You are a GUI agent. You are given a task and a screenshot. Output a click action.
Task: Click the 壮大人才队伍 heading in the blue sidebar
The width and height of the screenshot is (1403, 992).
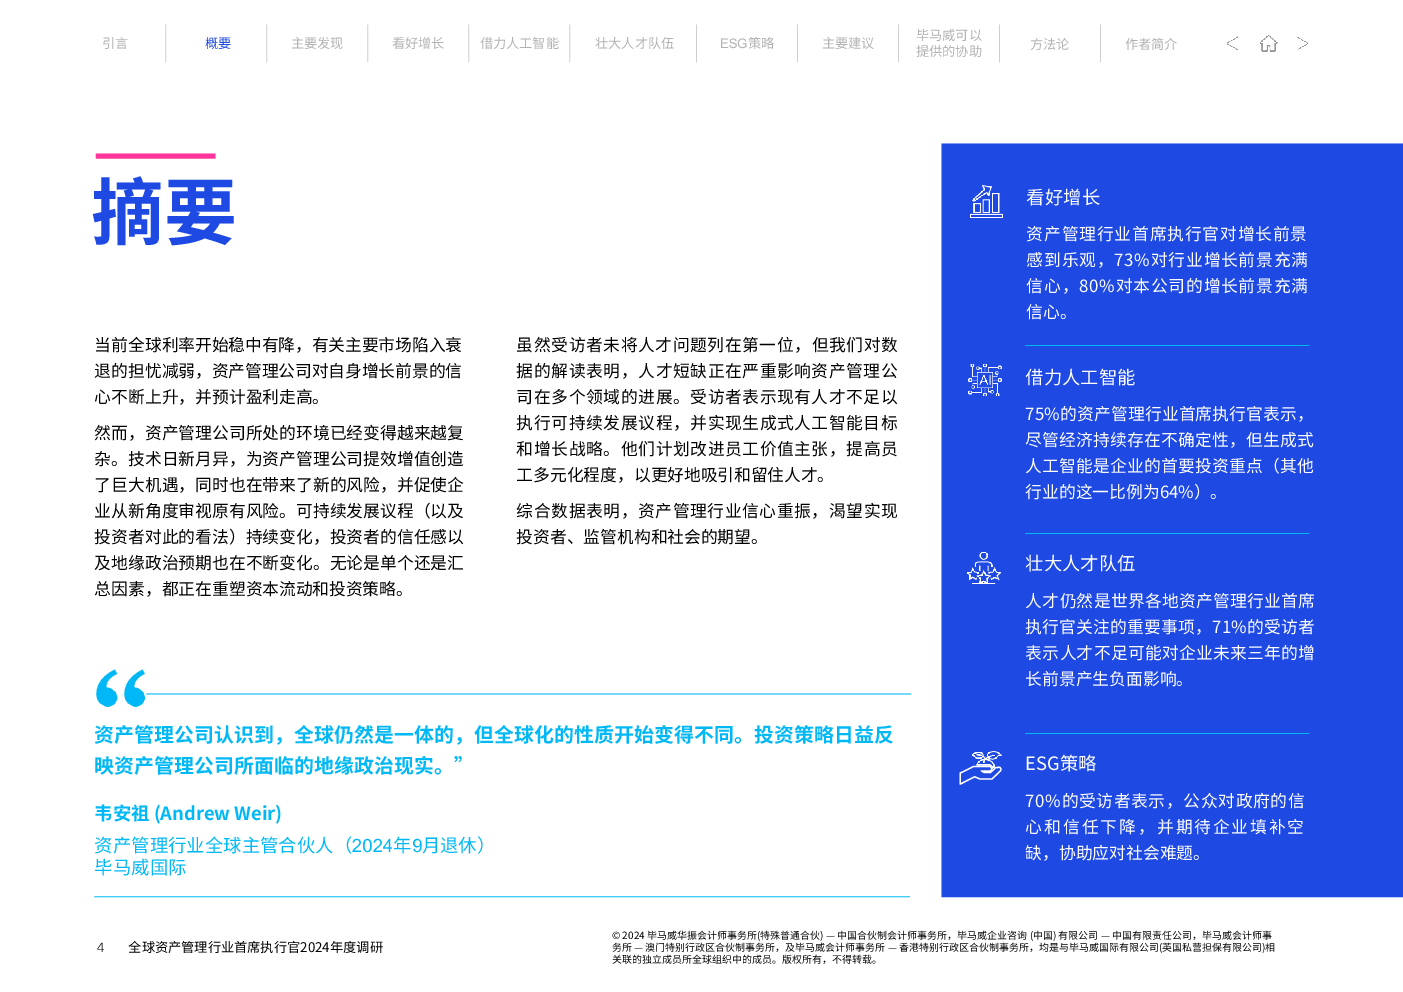1080,564
